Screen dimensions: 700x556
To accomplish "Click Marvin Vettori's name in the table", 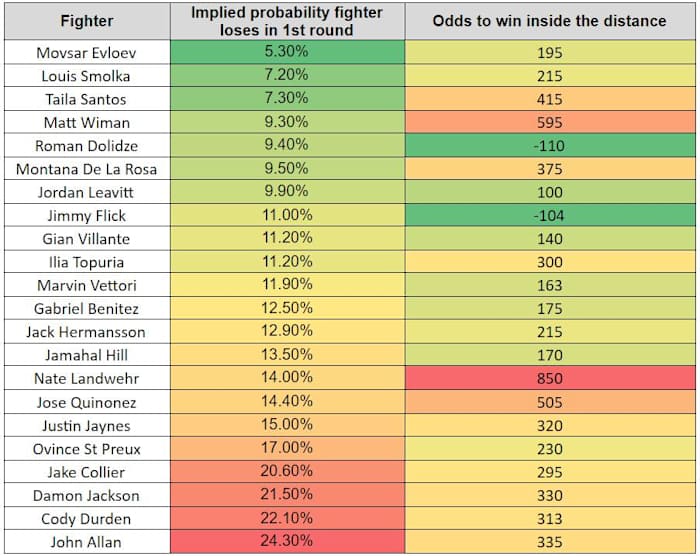I will [86, 285].
